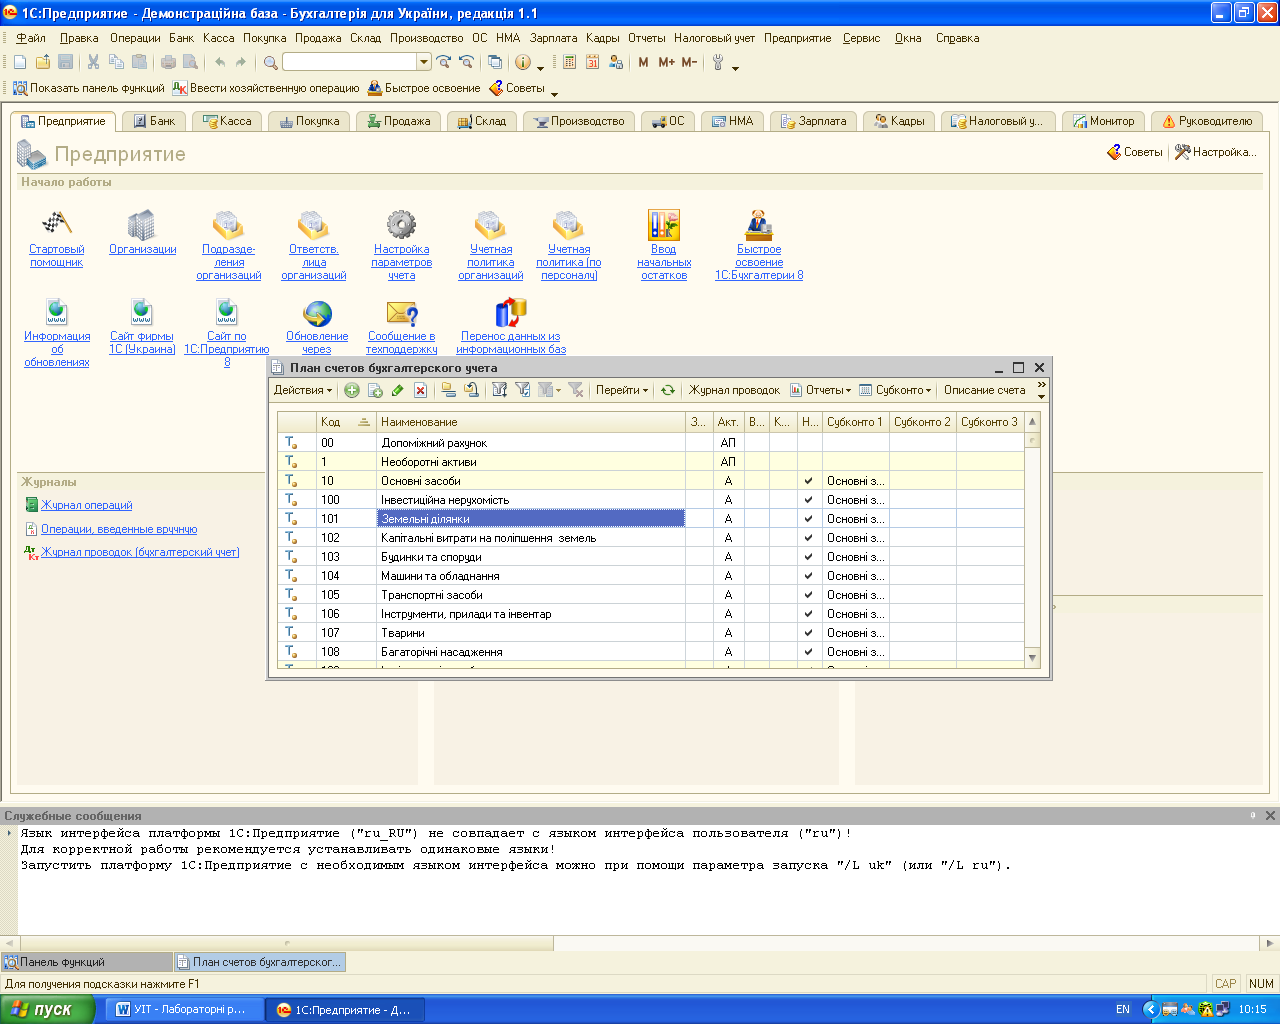
Task: Open the Зарплата menu in the menu bar
Action: click(x=553, y=38)
